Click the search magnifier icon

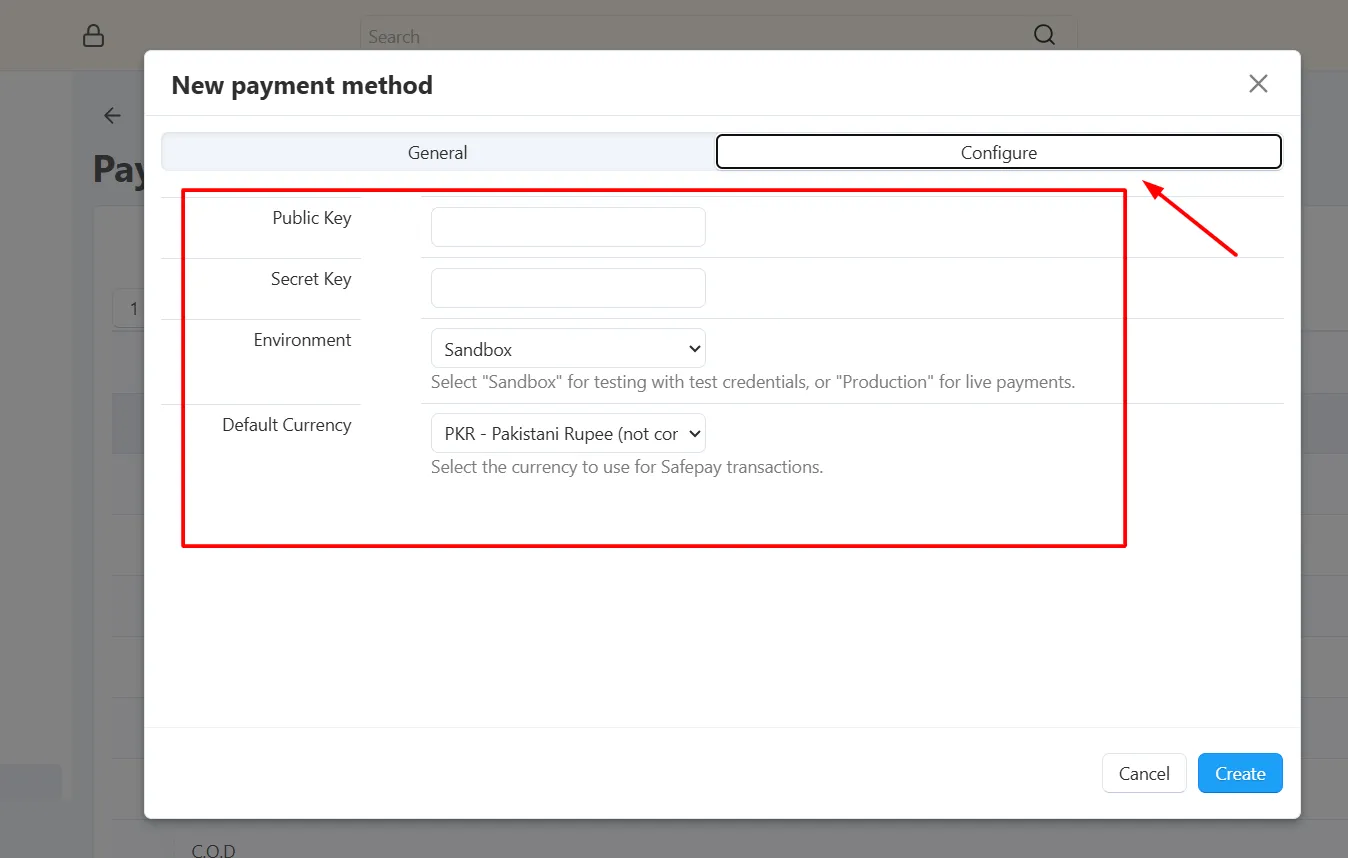coord(1044,36)
